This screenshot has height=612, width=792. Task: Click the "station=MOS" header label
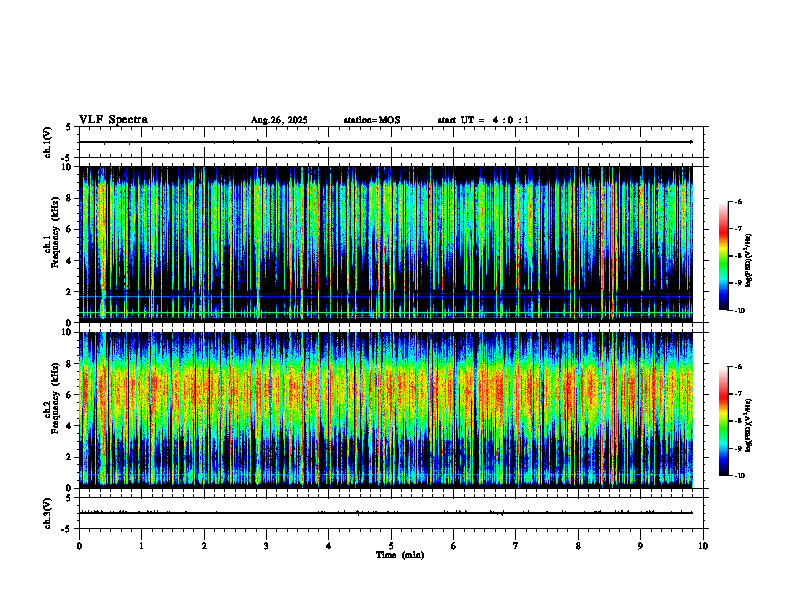(x=372, y=120)
